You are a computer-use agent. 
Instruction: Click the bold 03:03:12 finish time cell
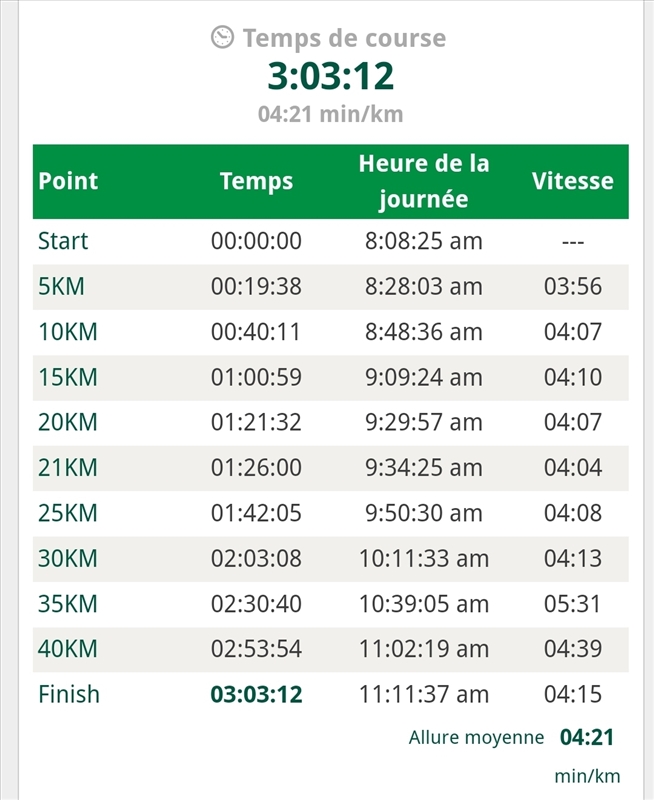[256, 693]
